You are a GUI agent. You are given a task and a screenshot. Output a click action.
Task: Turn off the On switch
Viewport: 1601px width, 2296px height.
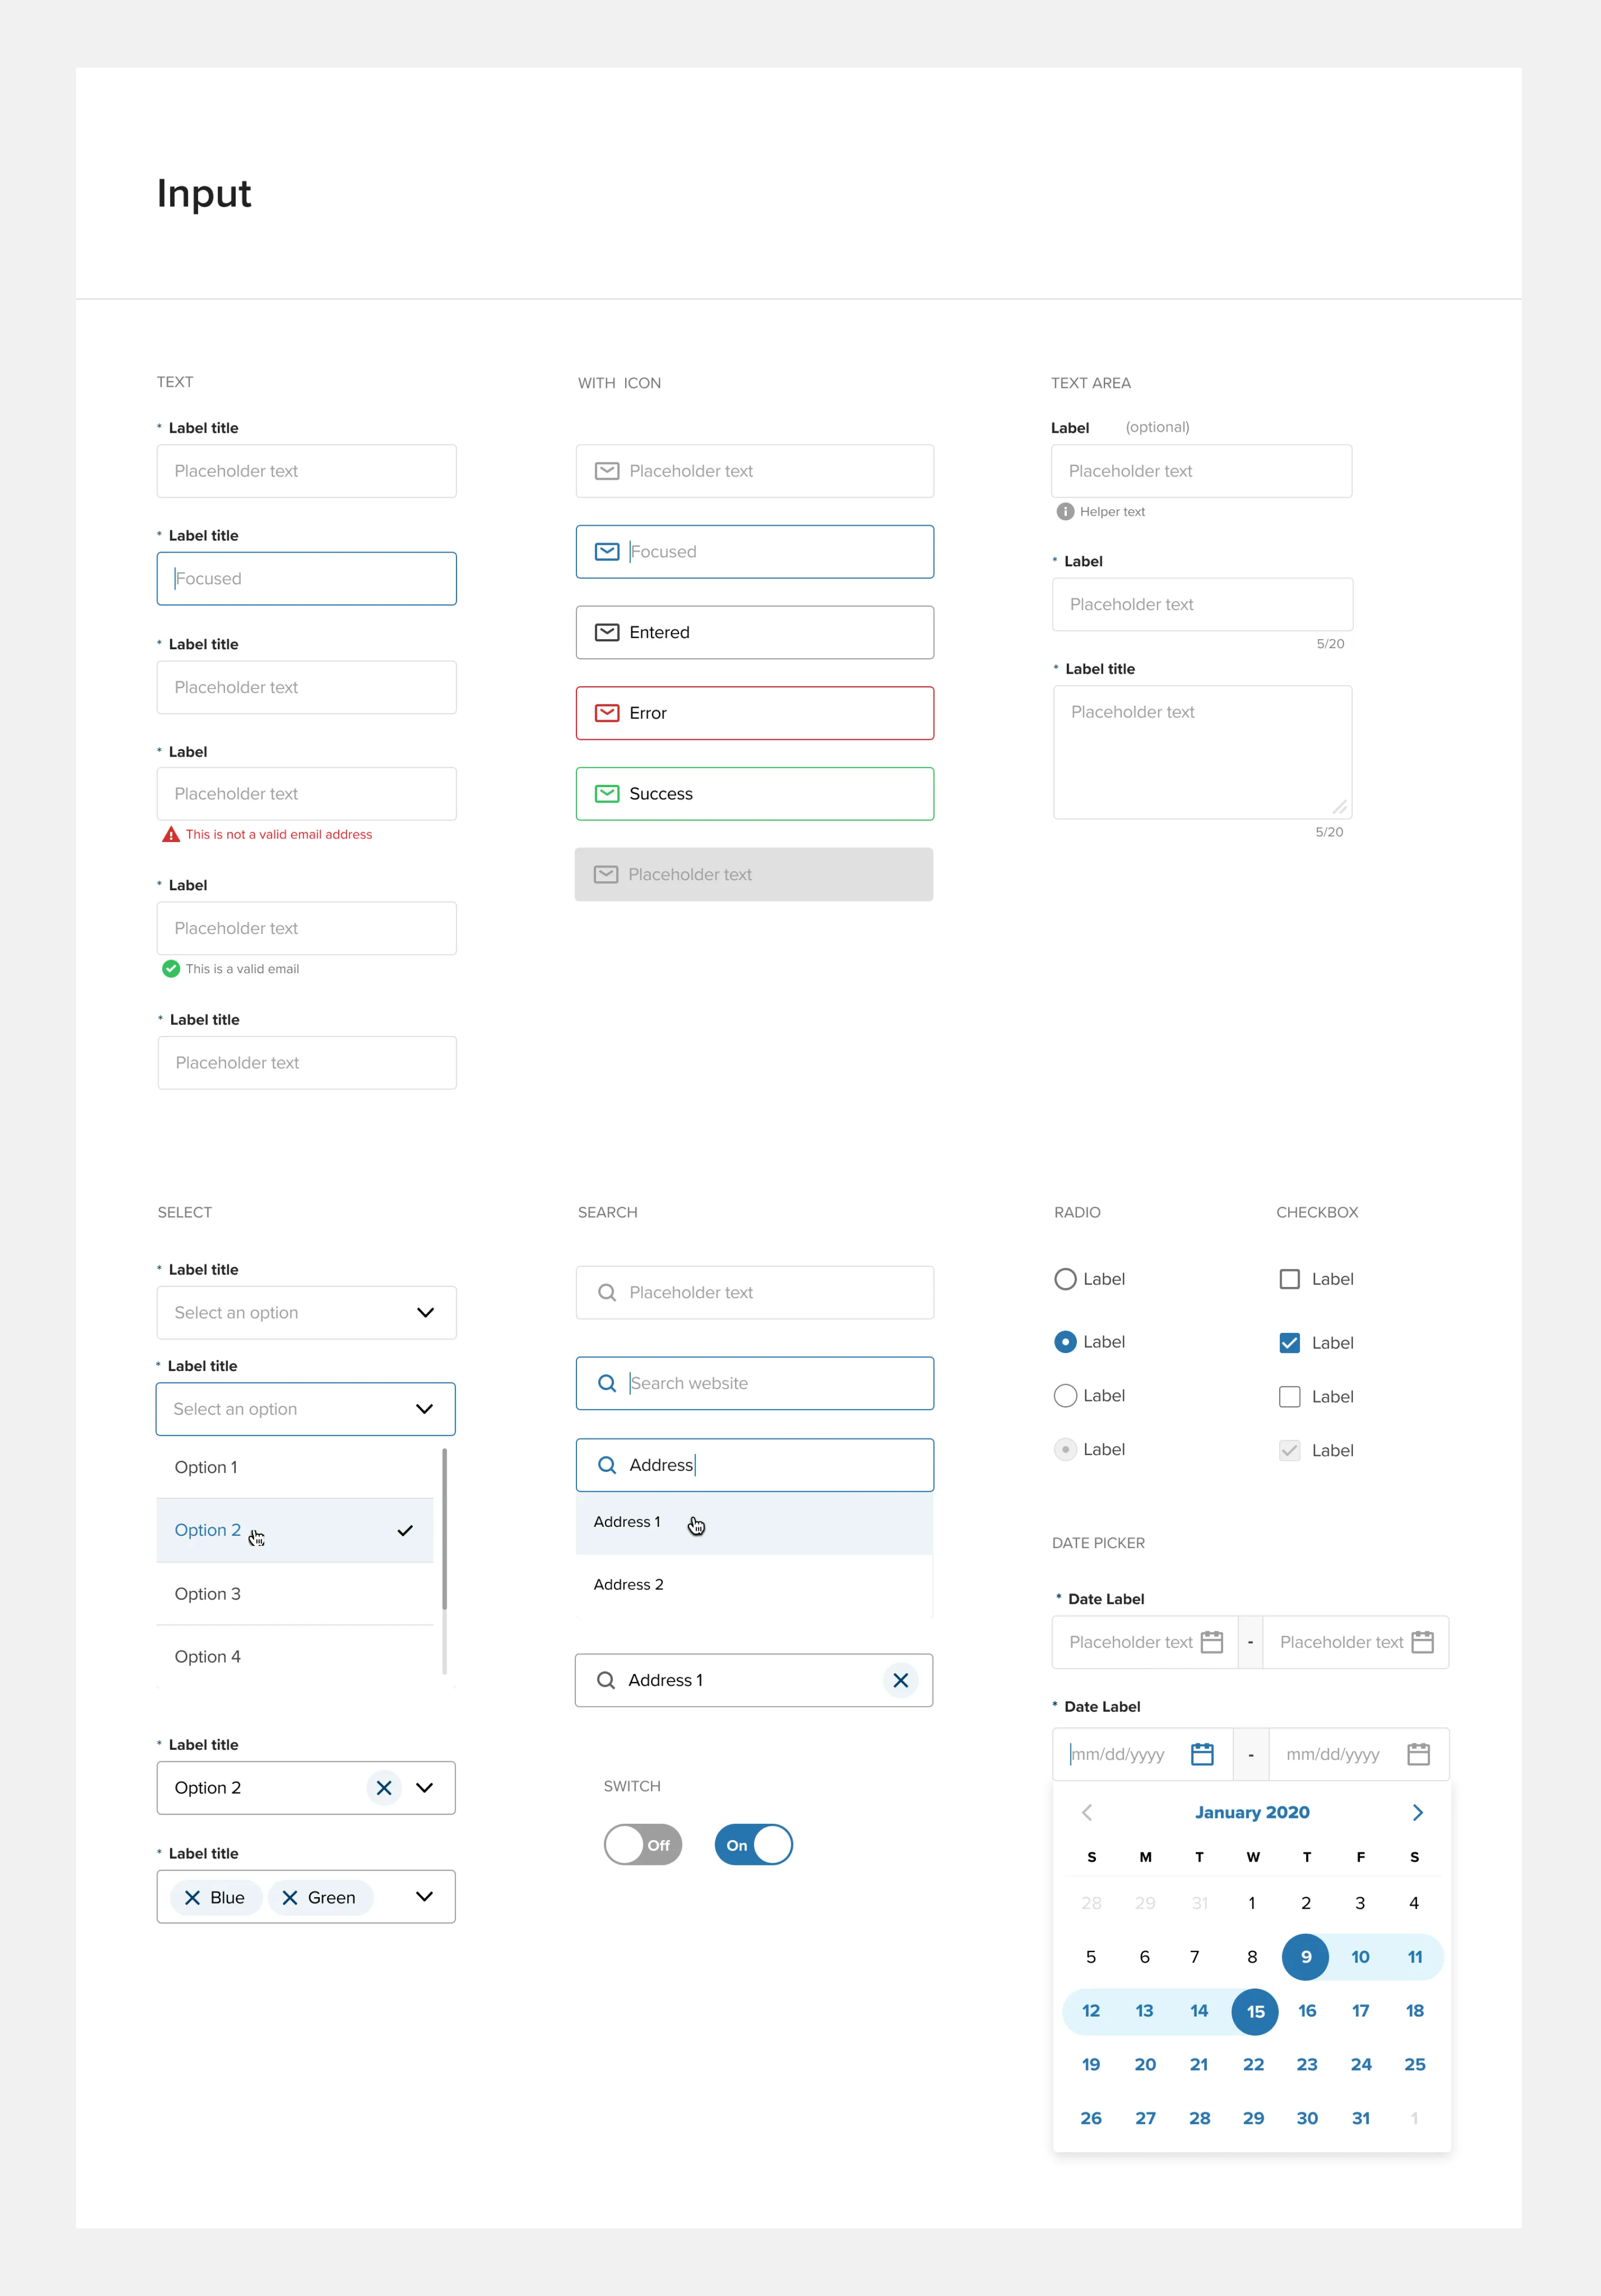coord(753,1845)
